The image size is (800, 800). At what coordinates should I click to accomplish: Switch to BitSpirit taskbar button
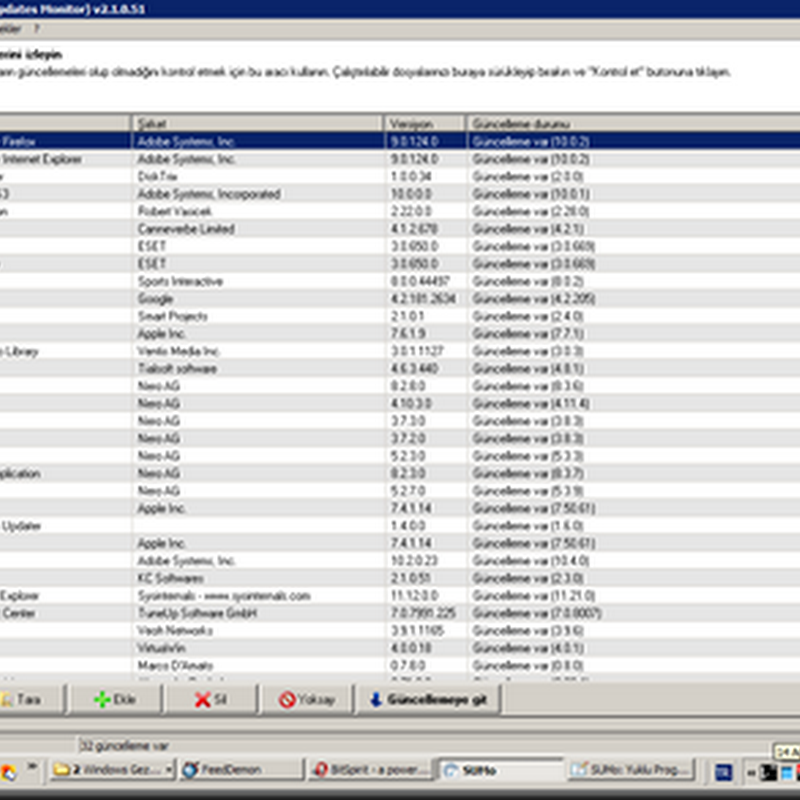click(370, 769)
